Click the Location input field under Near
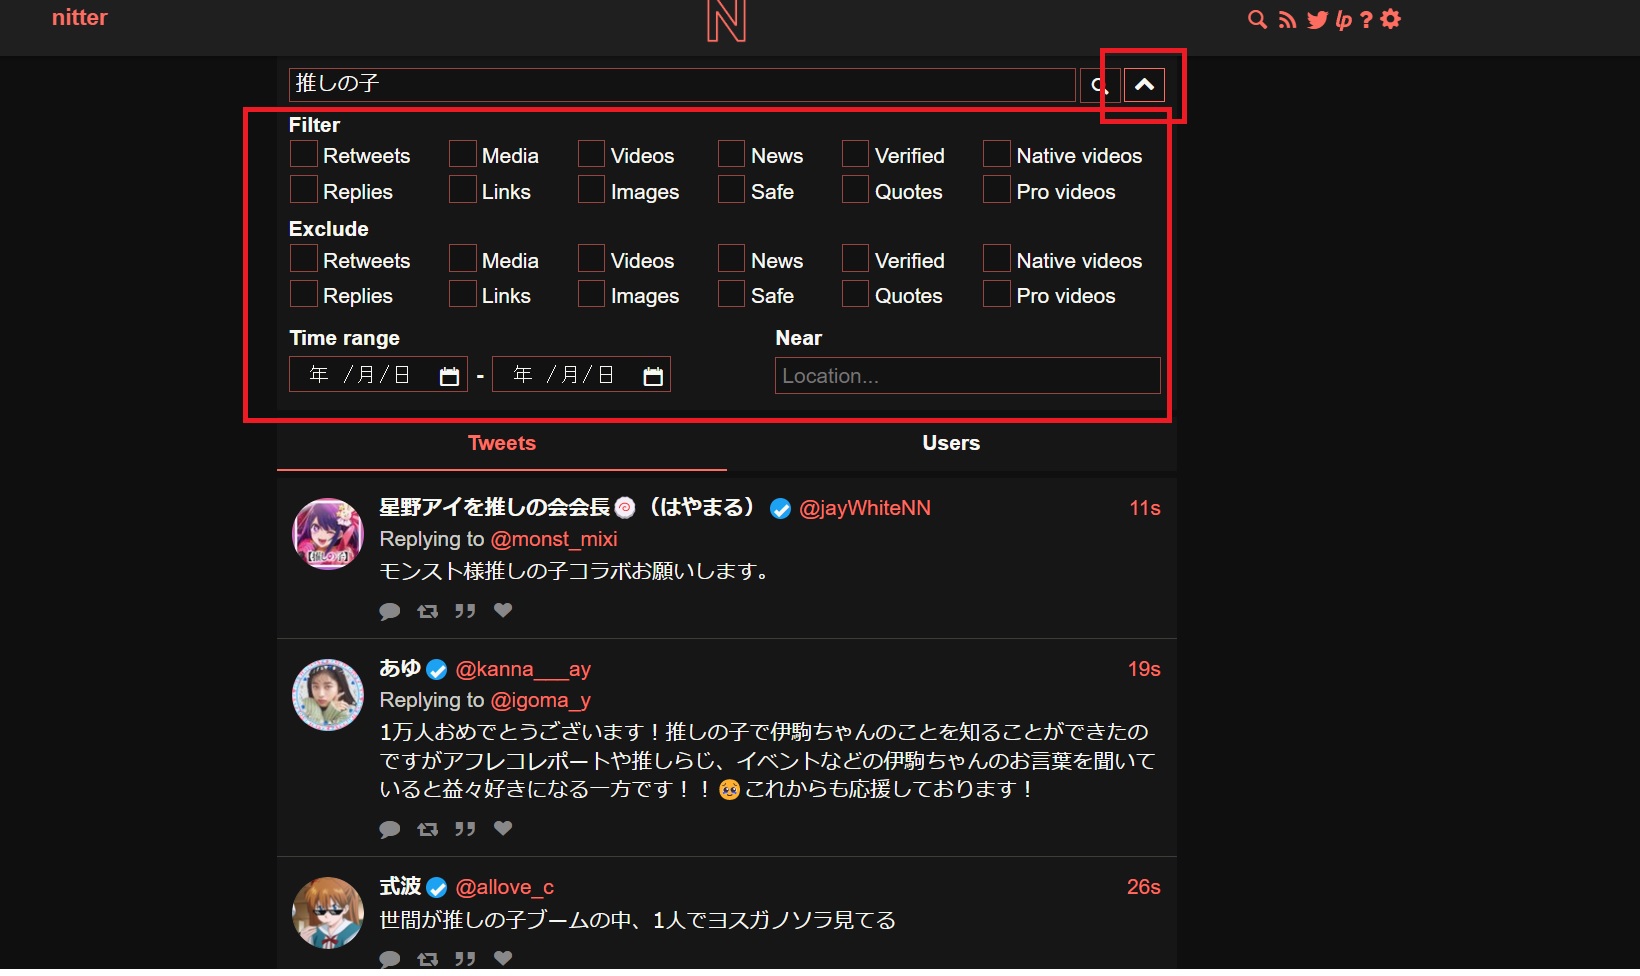The height and width of the screenshot is (976, 1640). coord(966,376)
